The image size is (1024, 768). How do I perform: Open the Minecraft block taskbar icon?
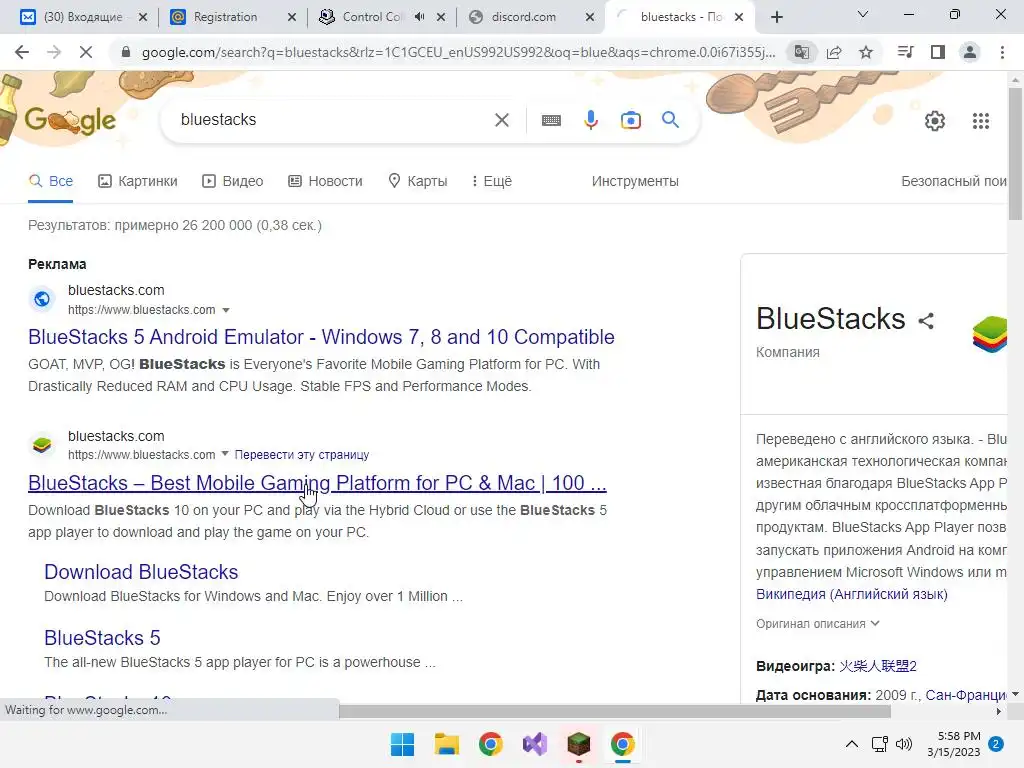[x=579, y=744]
